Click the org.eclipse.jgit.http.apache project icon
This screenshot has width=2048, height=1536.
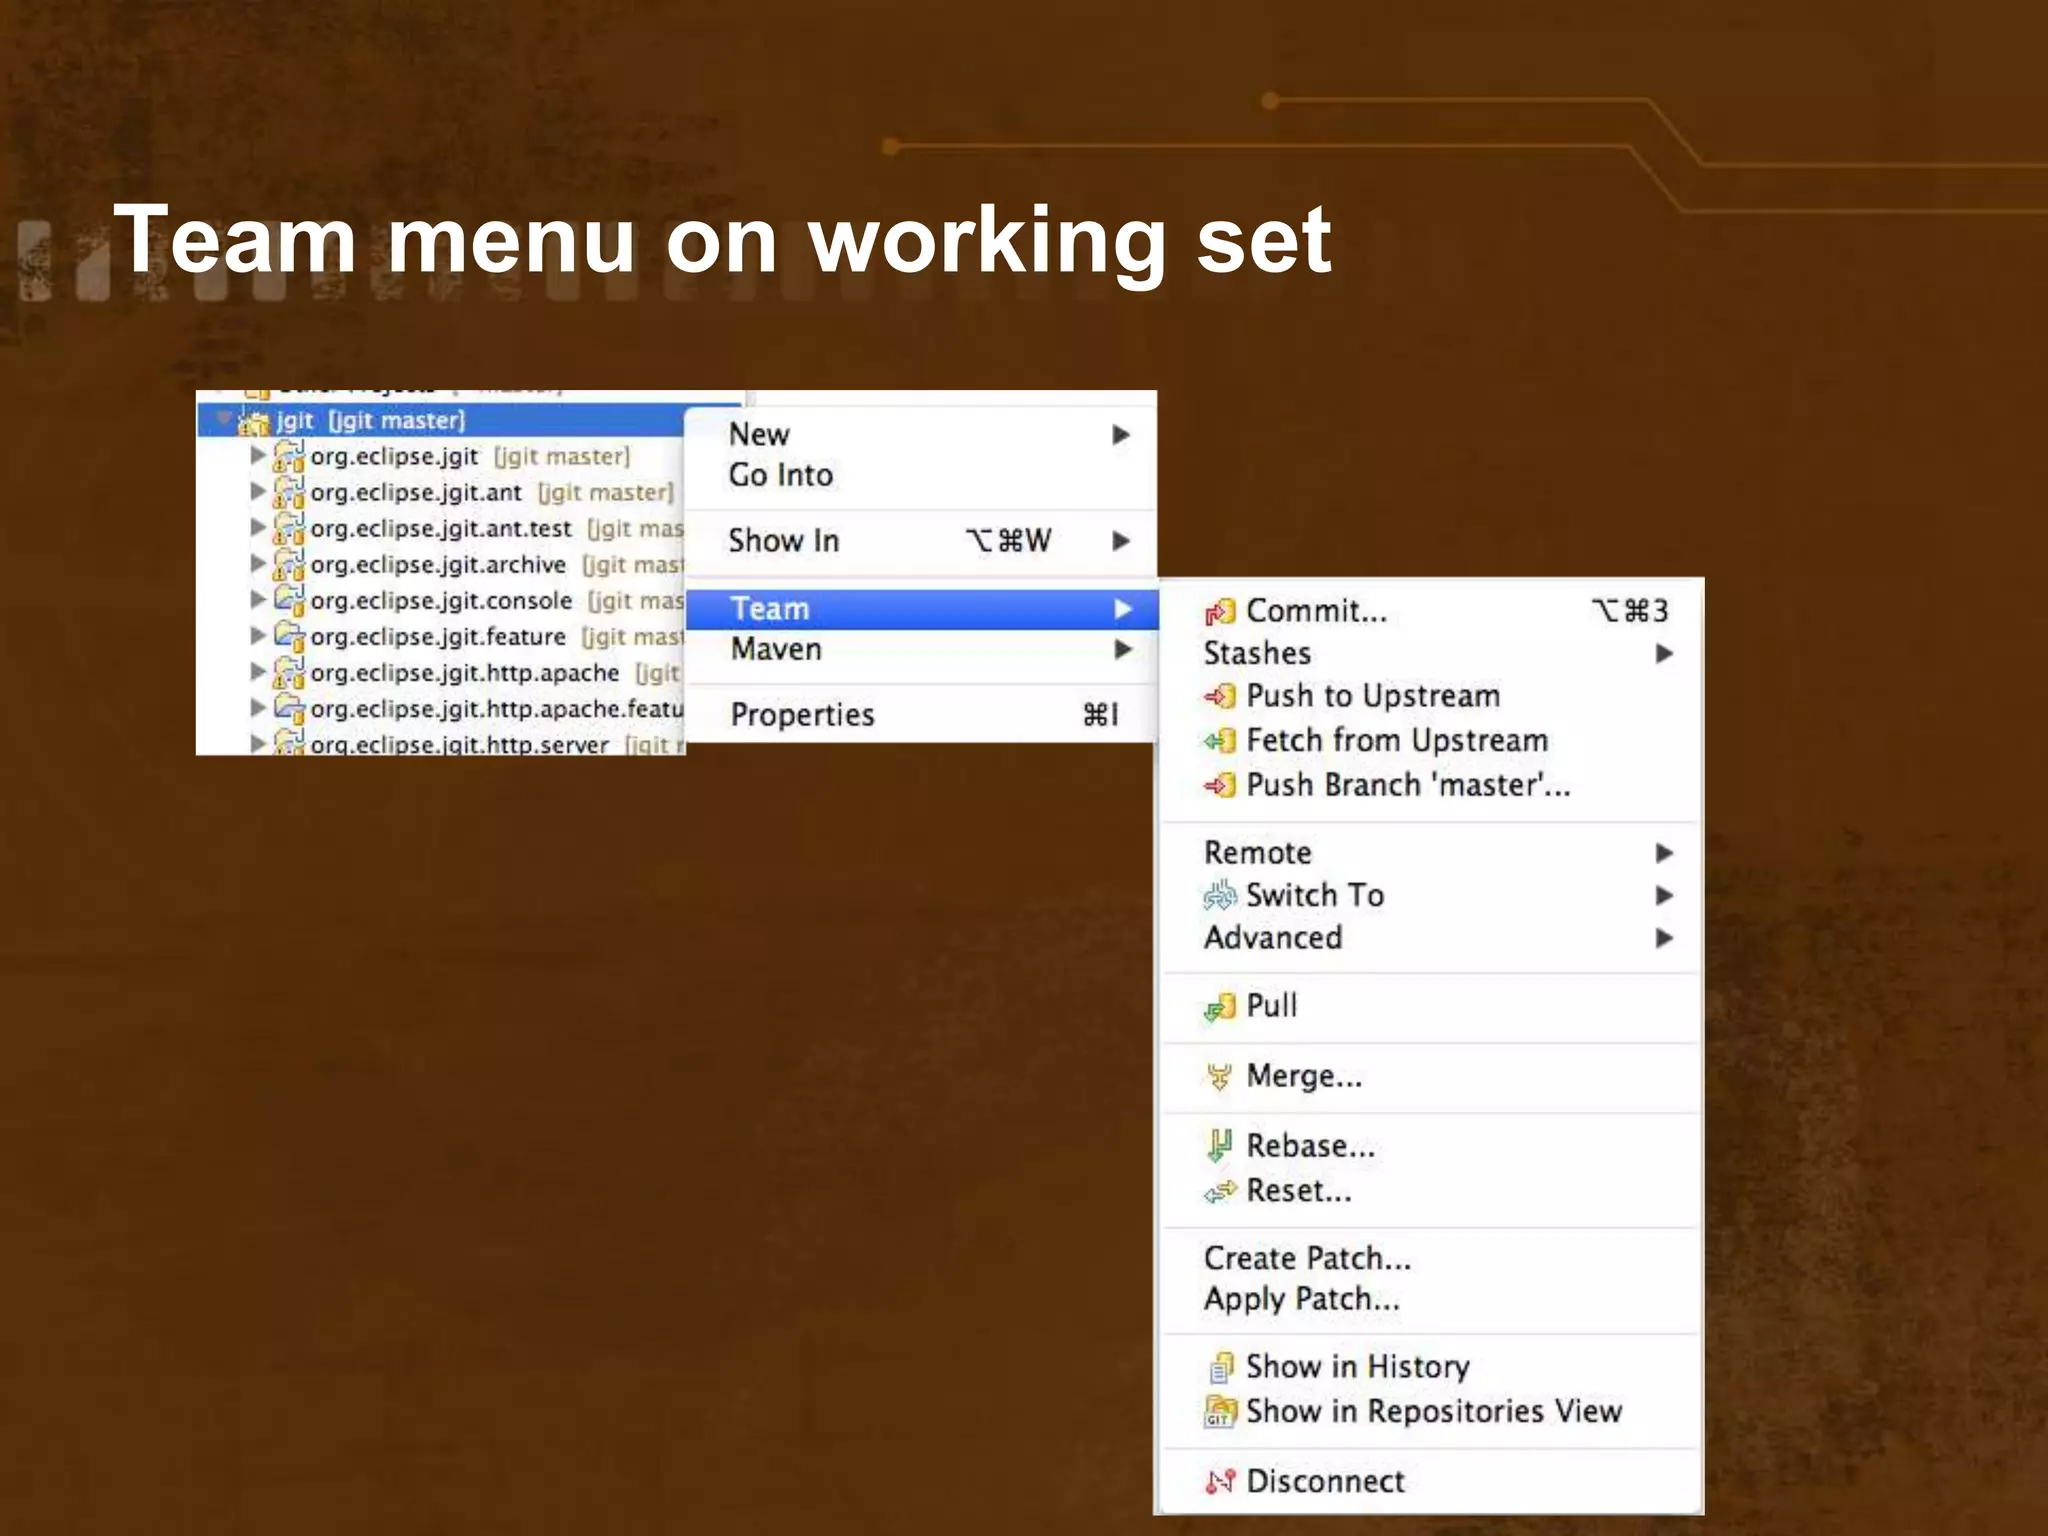(x=289, y=673)
